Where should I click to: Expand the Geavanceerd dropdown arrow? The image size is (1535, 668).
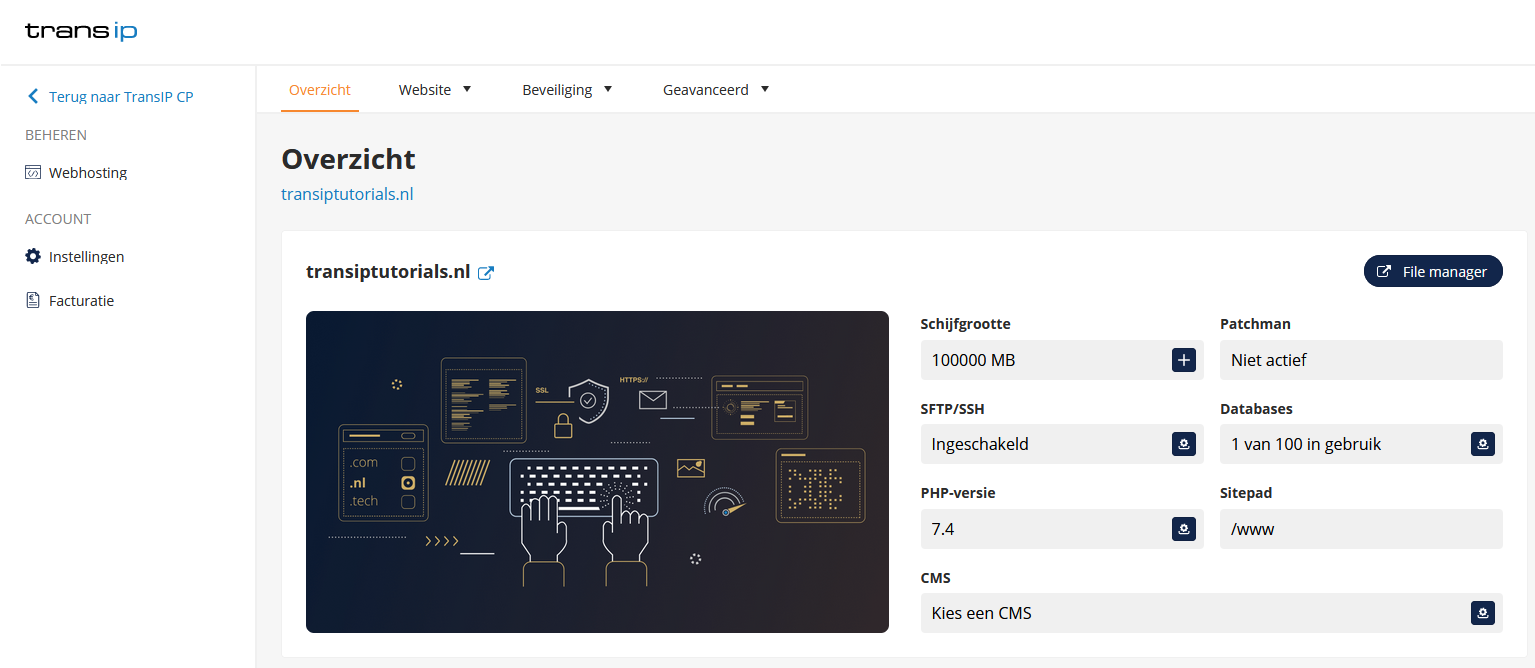coord(764,89)
